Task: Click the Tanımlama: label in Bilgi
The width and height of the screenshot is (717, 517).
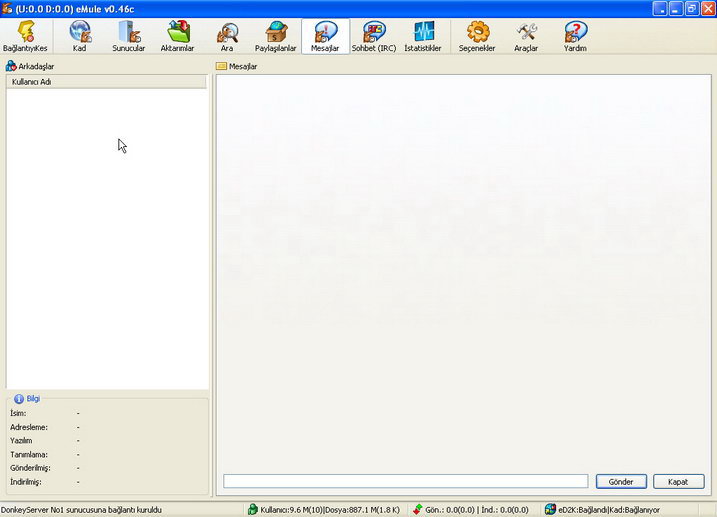Action: click(29, 455)
